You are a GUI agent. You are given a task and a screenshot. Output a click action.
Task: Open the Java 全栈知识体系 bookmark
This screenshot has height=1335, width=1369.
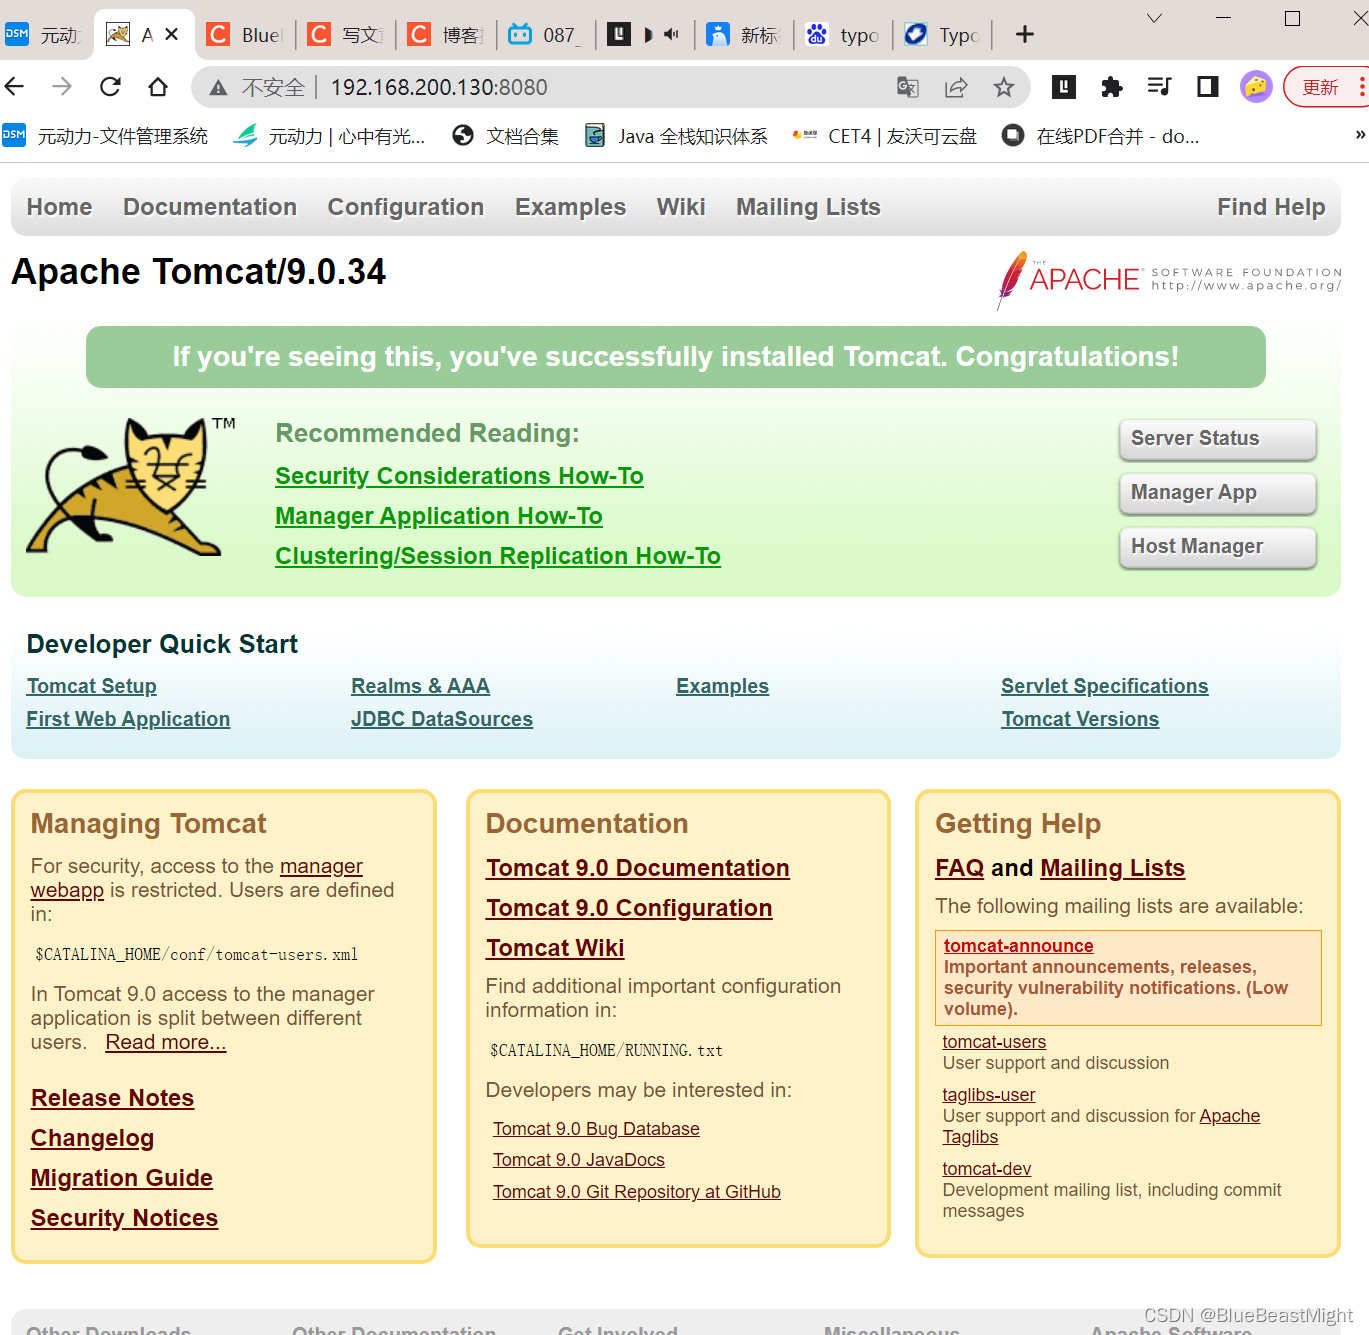click(677, 136)
